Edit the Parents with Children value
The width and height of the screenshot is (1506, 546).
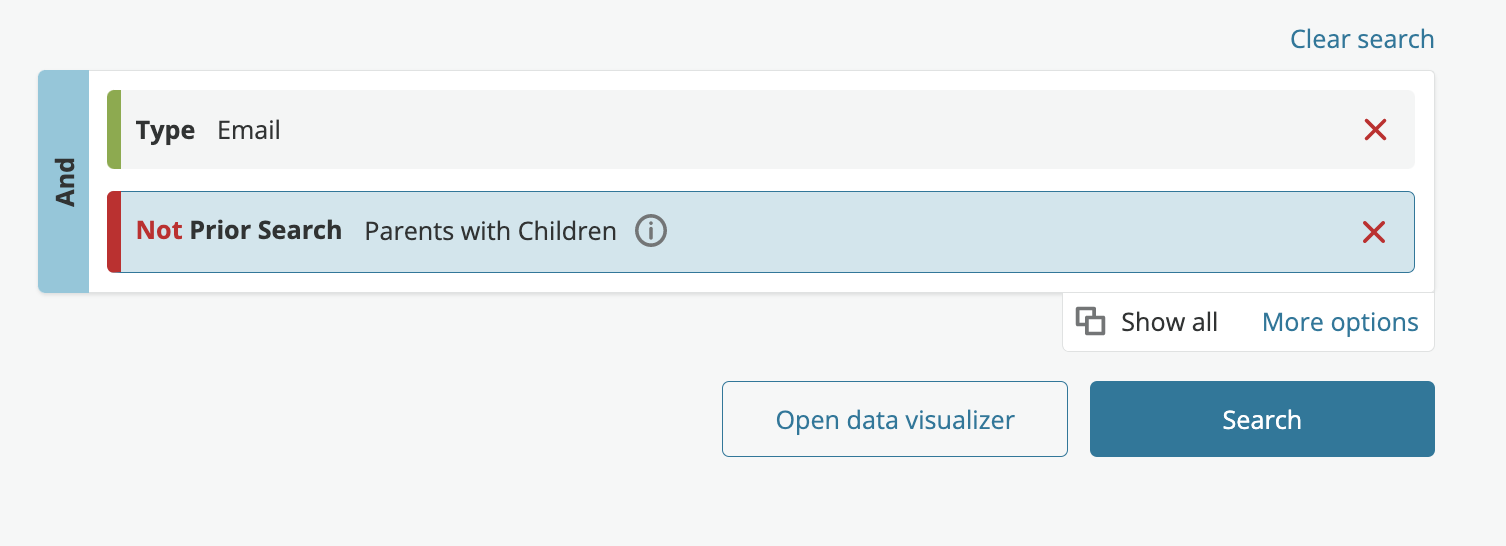(x=490, y=231)
